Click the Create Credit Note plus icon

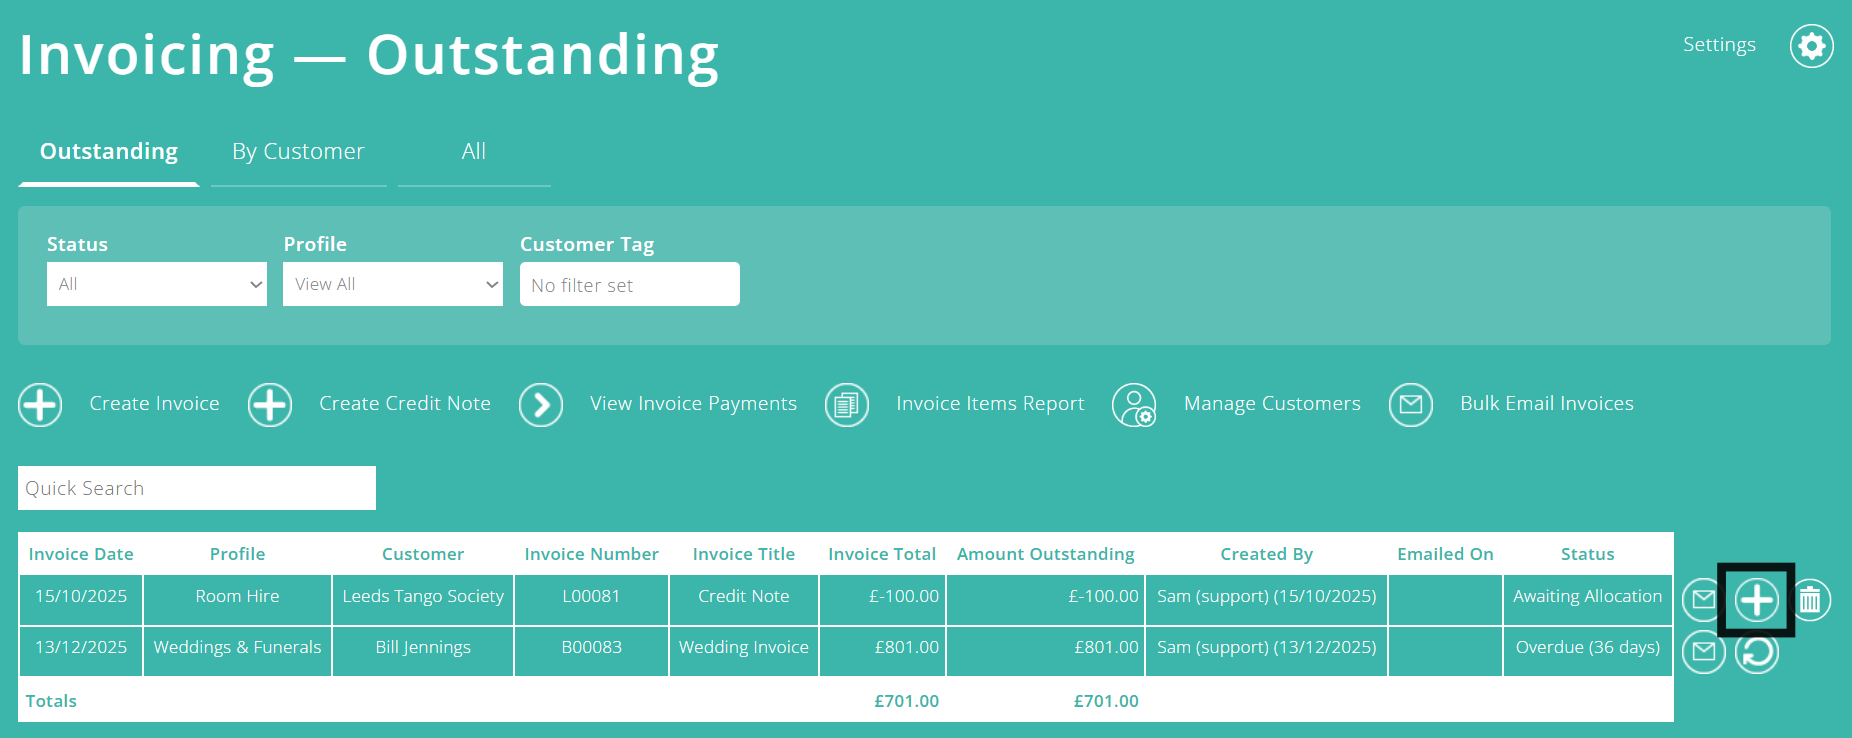[x=270, y=405]
